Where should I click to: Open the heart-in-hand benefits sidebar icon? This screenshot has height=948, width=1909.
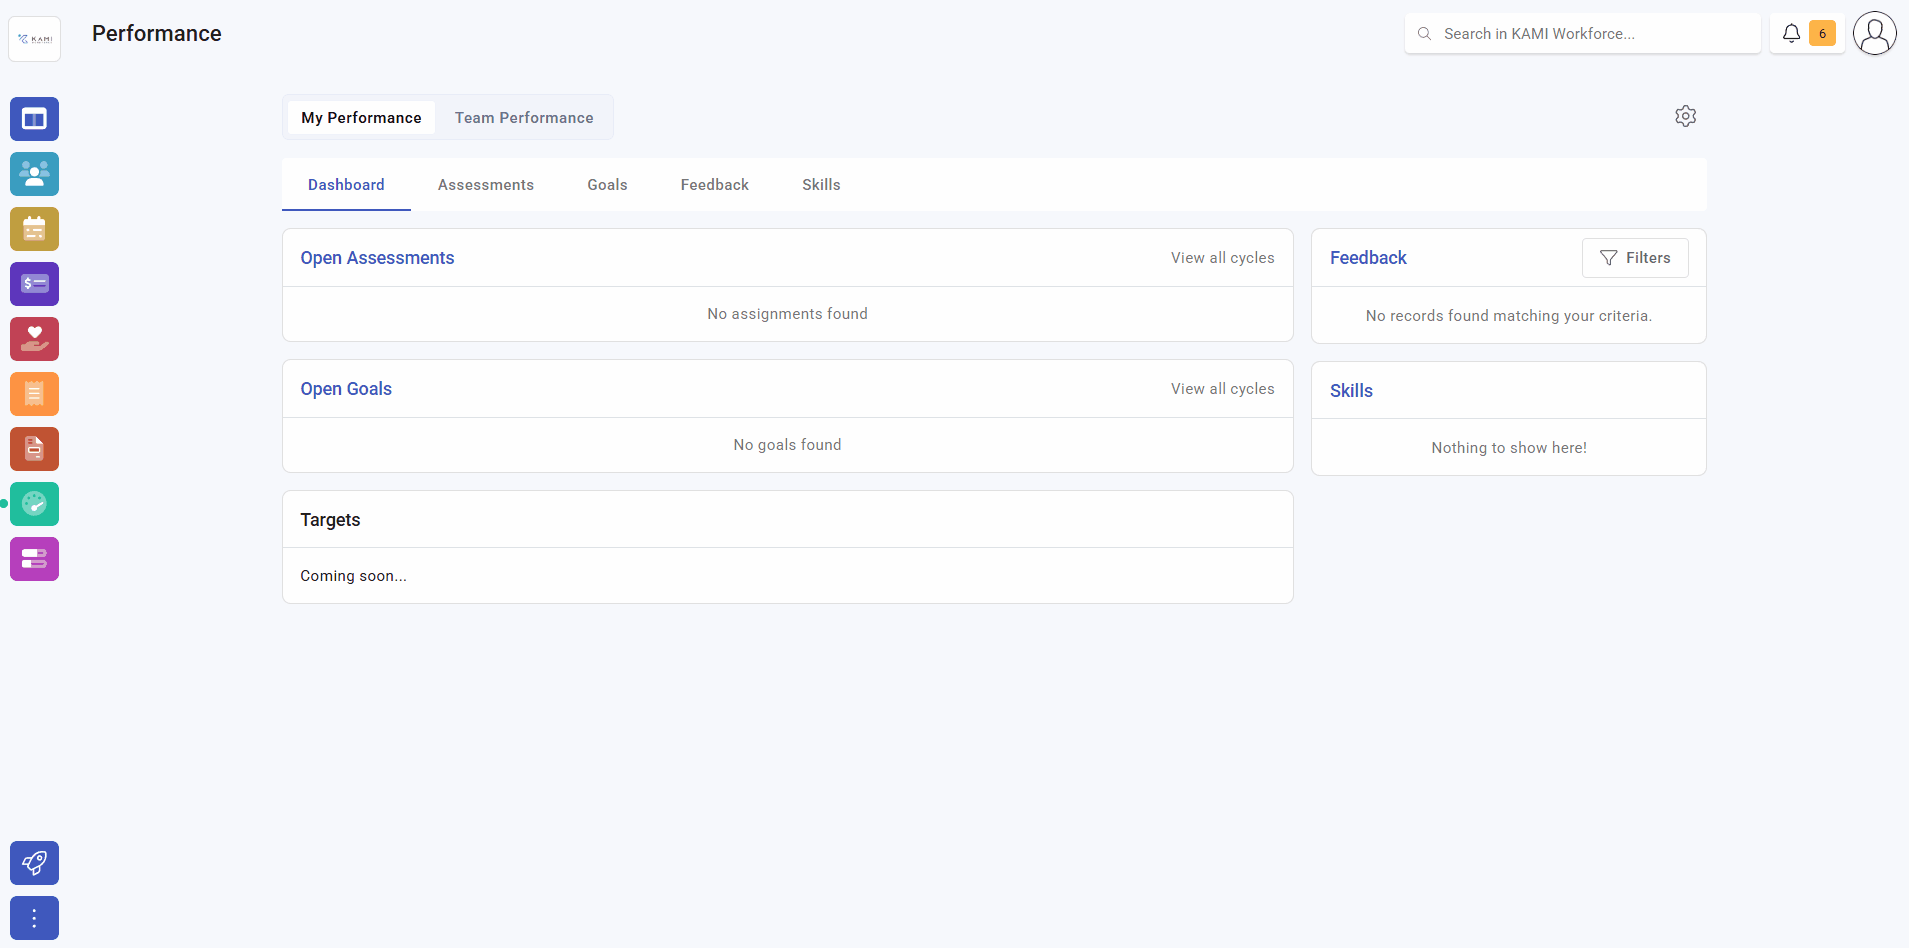34,339
